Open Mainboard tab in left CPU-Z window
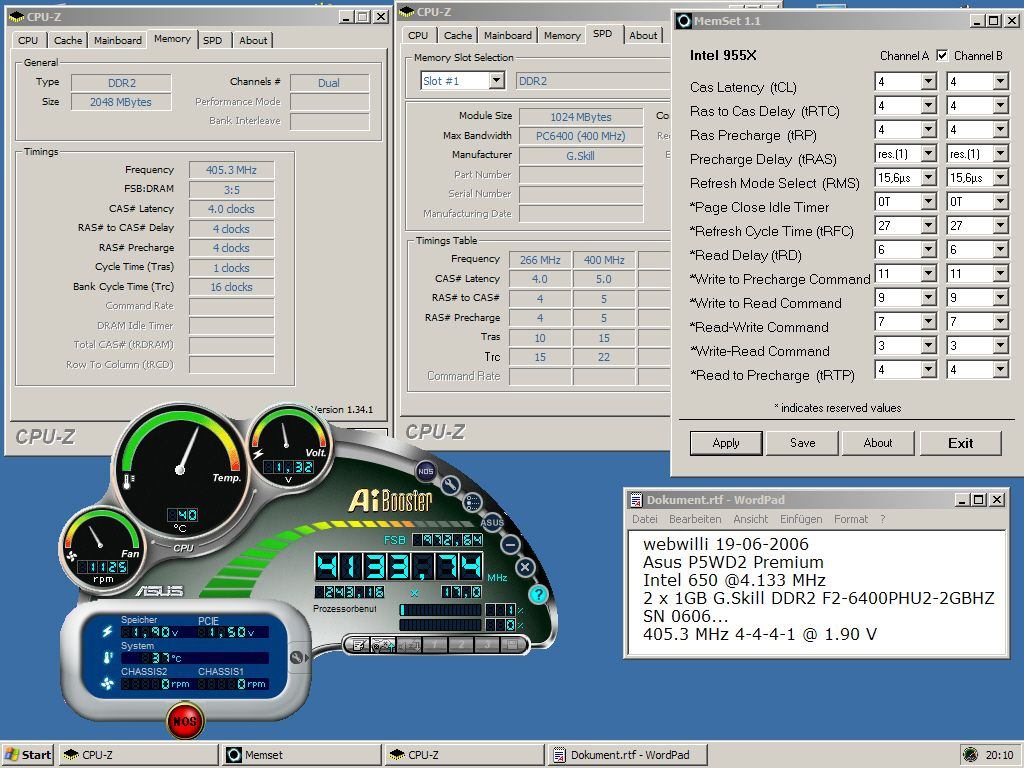 (118, 40)
